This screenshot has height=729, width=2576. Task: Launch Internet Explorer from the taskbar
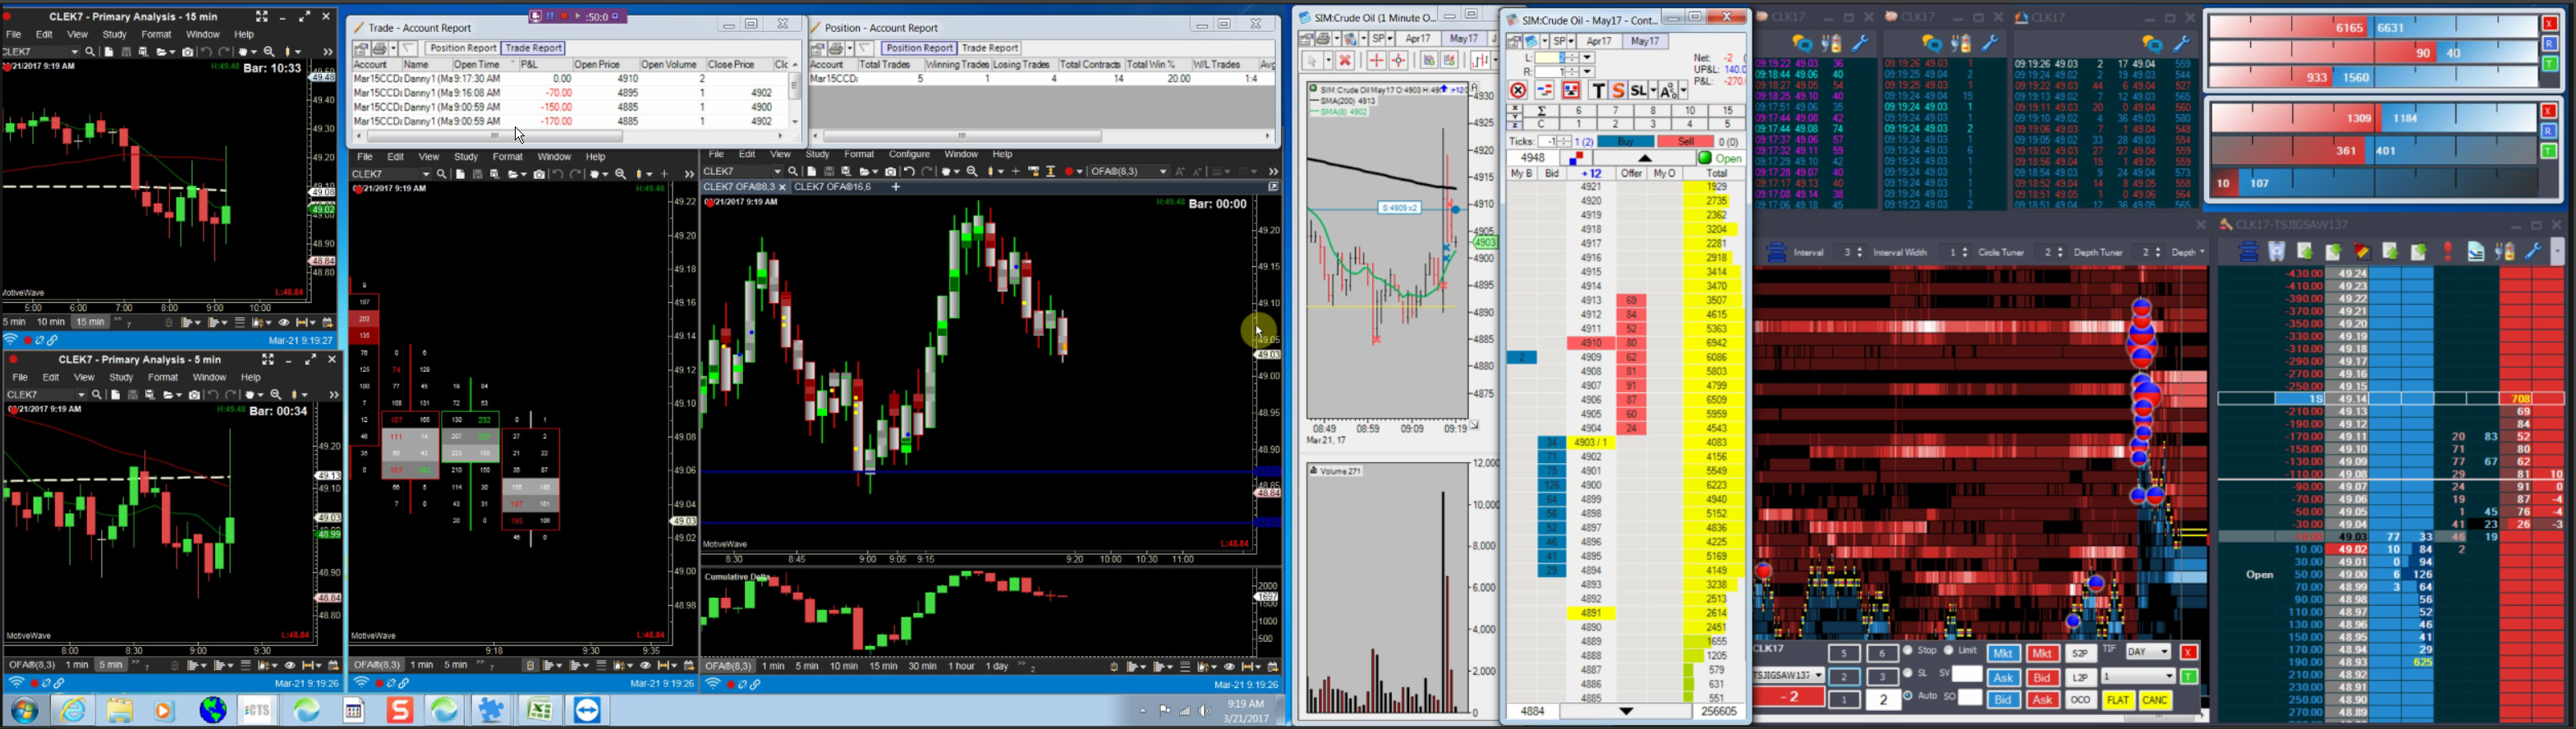(x=73, y=710)
